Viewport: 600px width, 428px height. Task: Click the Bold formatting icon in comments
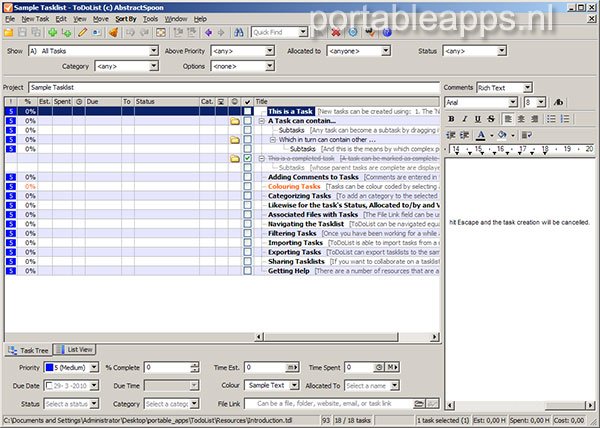coord(452,119)
